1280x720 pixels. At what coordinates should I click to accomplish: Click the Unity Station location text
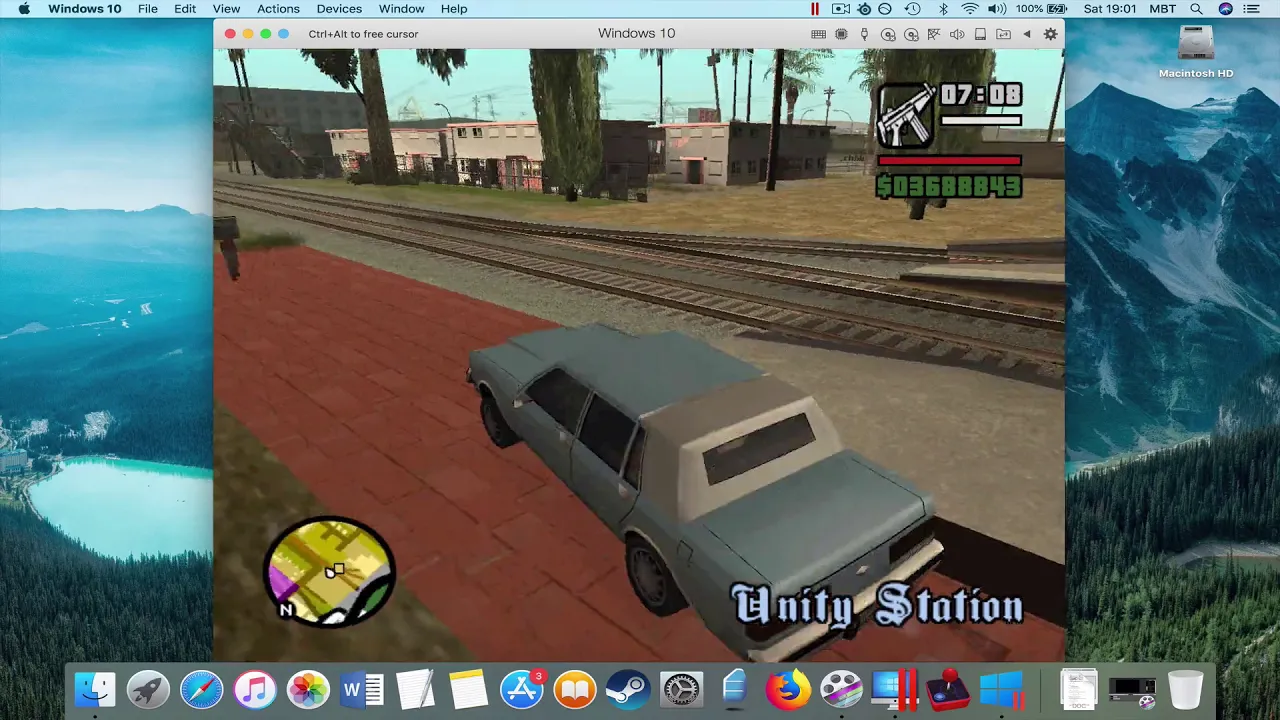point(879,606)
